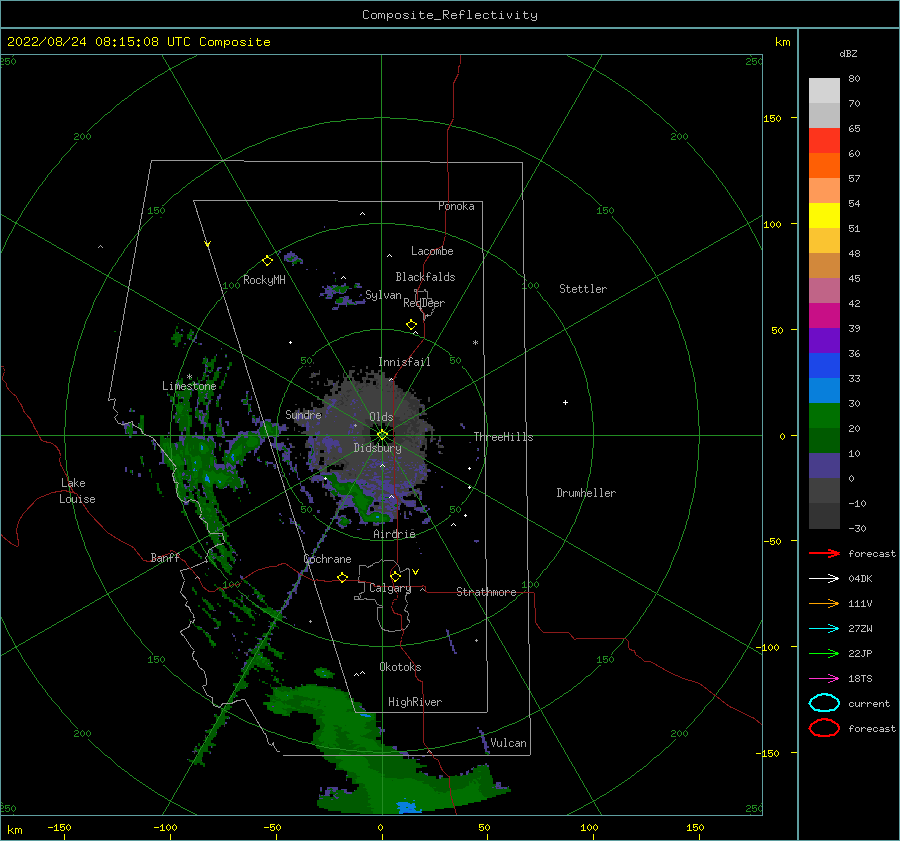Click the Cochrane city label

[x=327, y=559]
